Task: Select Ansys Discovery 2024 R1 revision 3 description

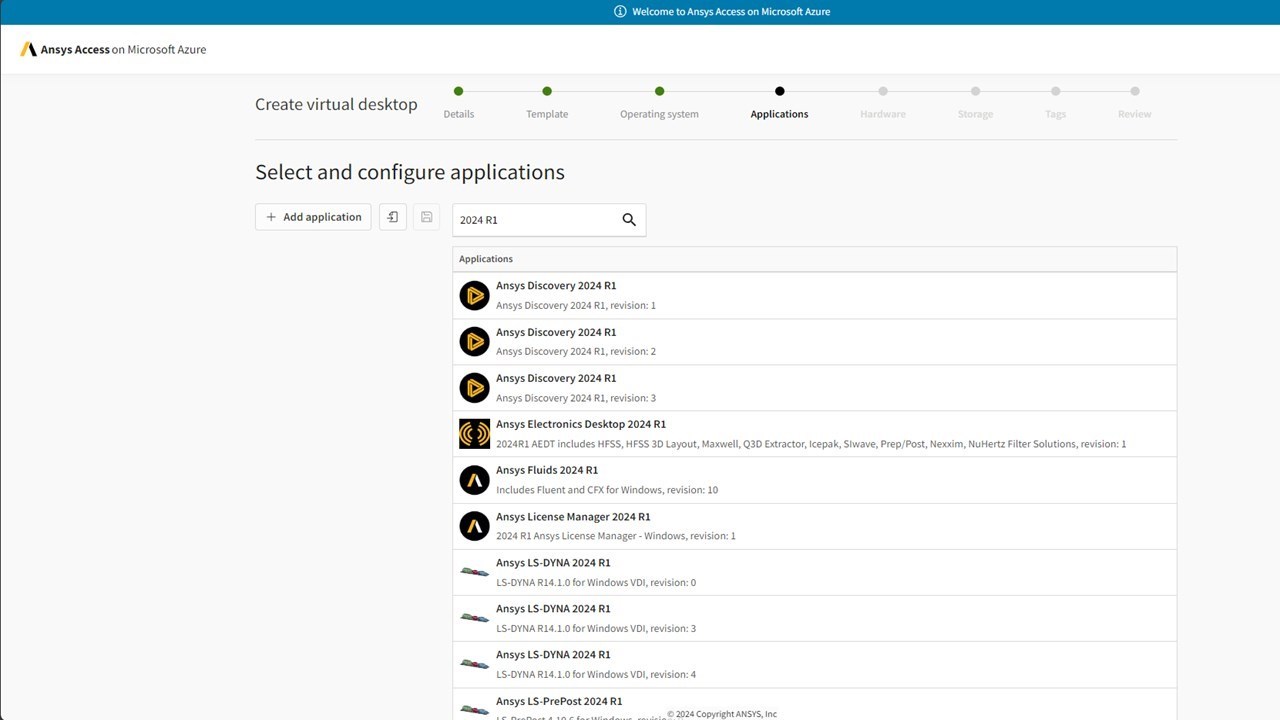Action: point(576,398)
